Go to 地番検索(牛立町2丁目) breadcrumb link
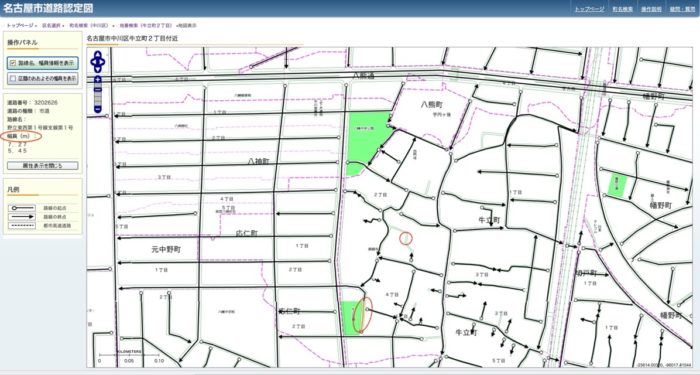The height and width of the screenshot is (375, 700). (x=145, y=26)
